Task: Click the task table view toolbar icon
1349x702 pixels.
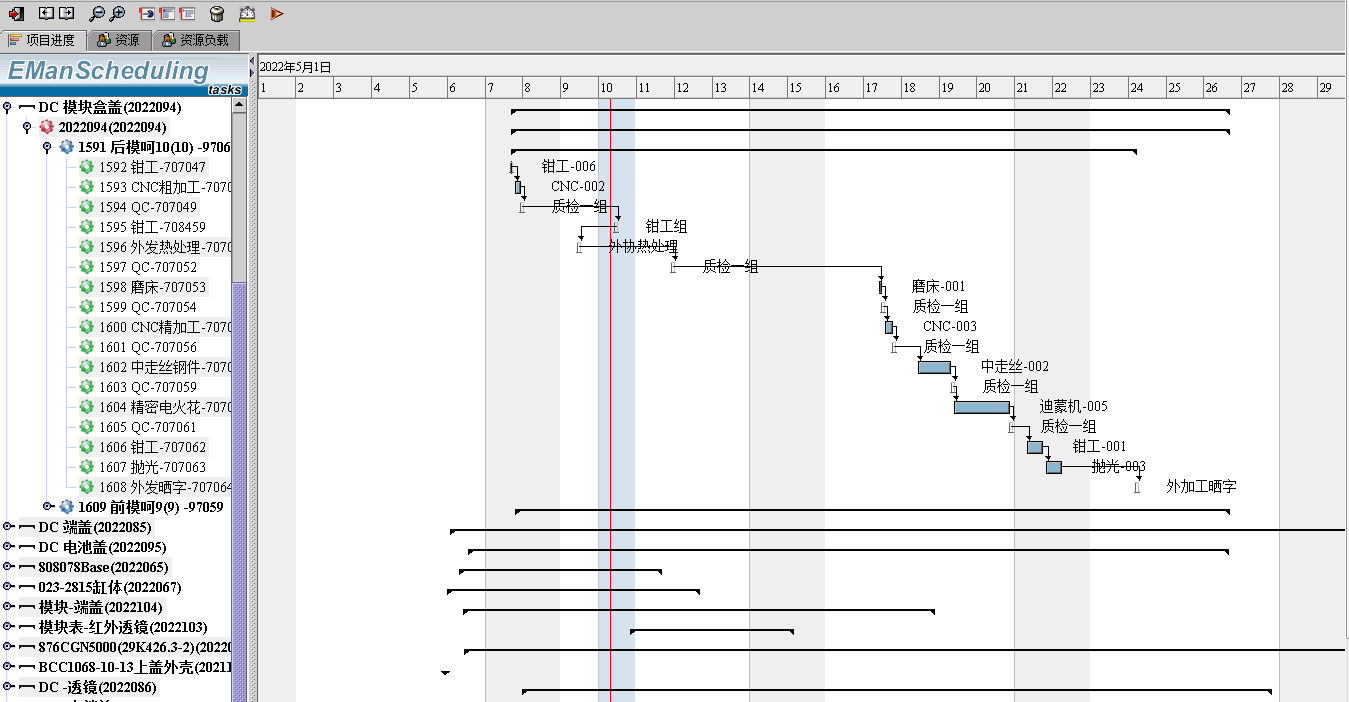Action: (x=167, y=14)
